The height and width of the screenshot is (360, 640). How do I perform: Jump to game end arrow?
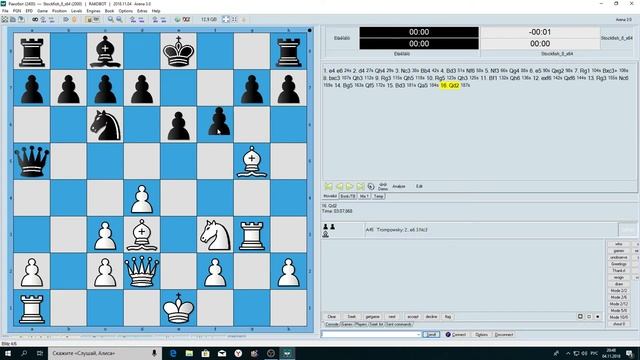pyautogui.click(x=360, y=186)
